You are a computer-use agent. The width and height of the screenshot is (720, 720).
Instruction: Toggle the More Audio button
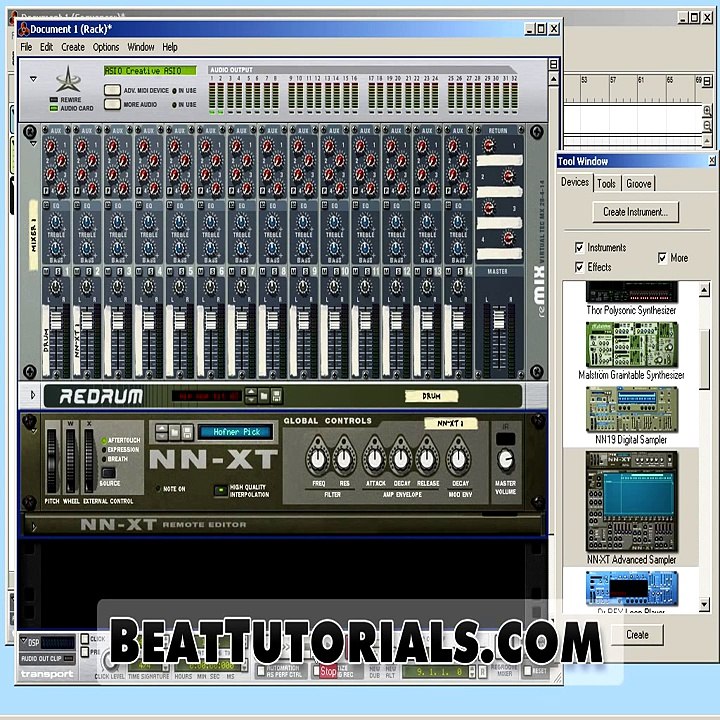click(x=112, y=104)
